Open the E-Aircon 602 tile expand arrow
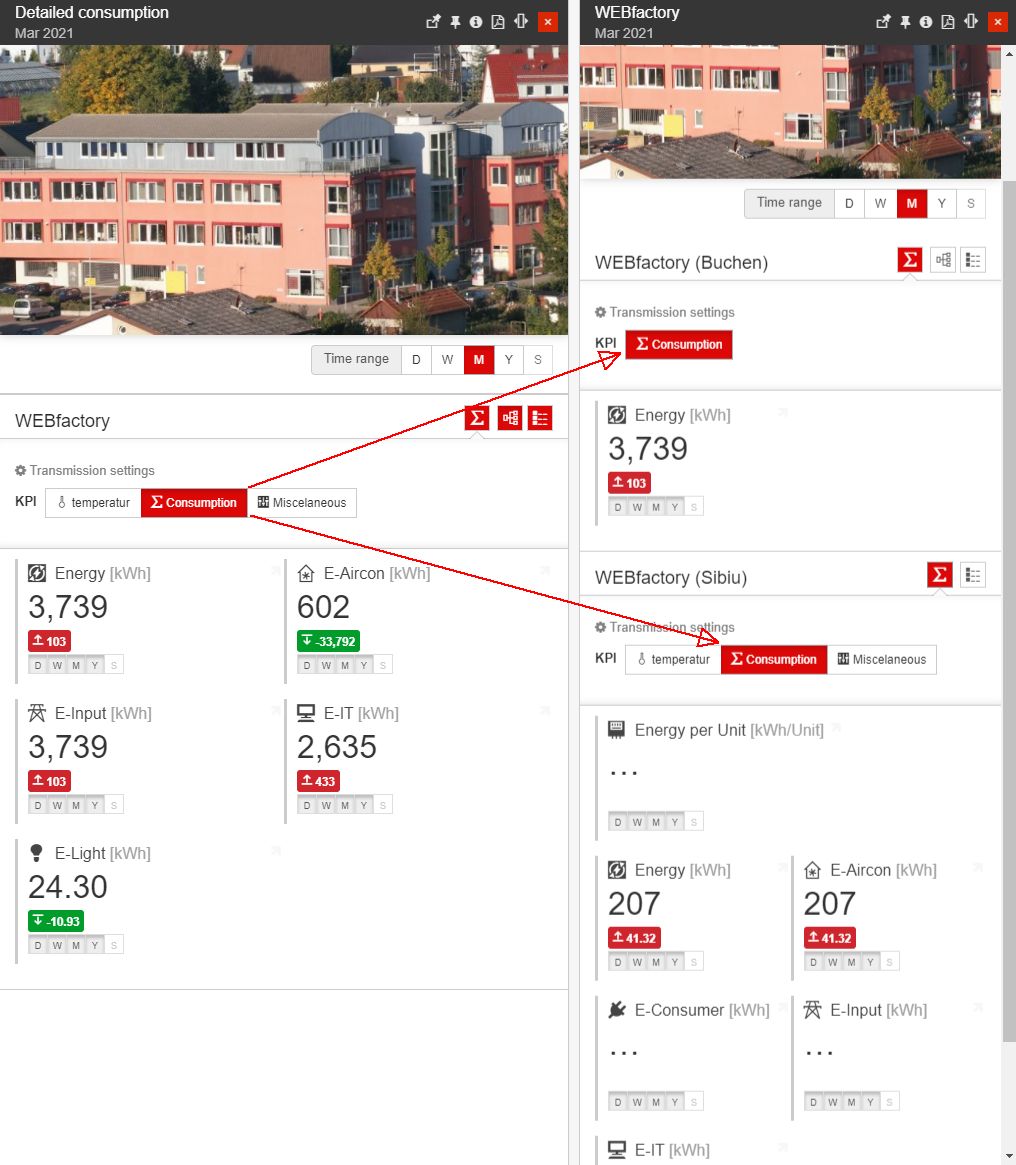This screenshot has width=1016, height=1165. tap(544, 571)
